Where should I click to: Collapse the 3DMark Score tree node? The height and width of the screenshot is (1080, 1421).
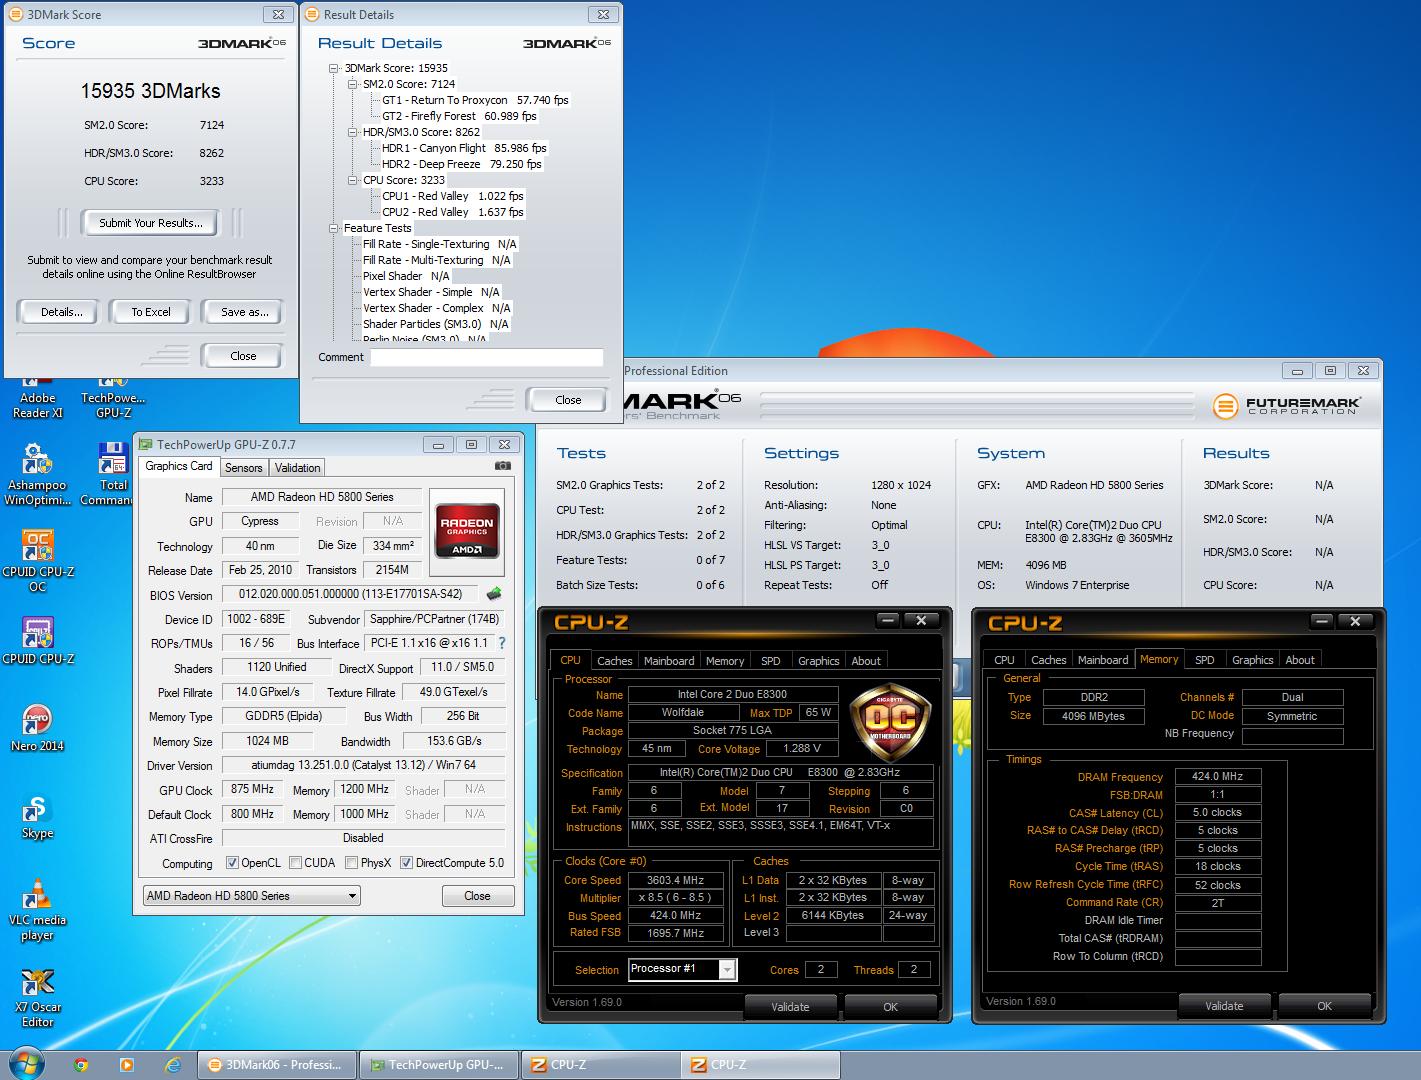pyautogui.click(x=334, y=68)
